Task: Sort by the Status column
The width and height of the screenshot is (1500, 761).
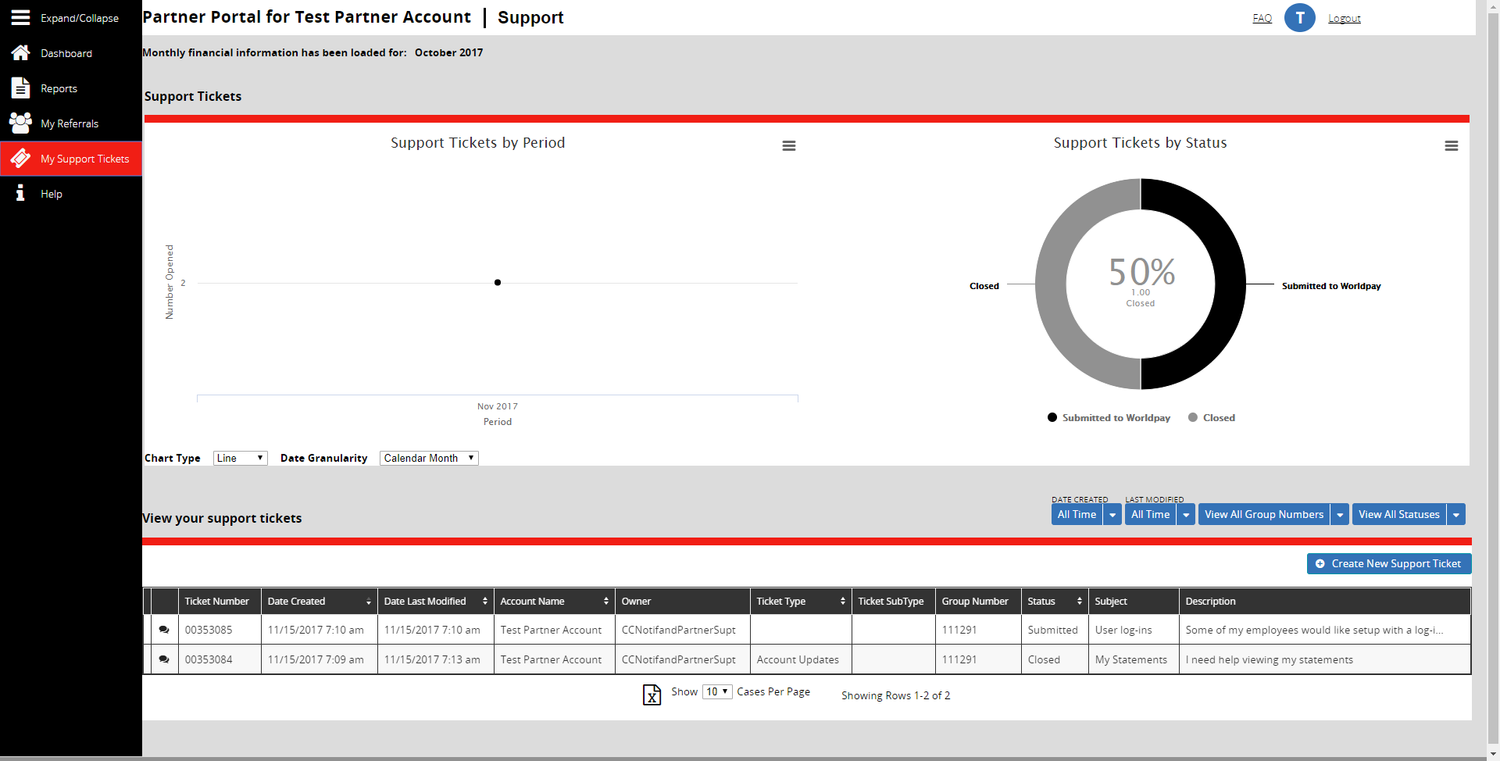Action: [x=1055, y=601]
